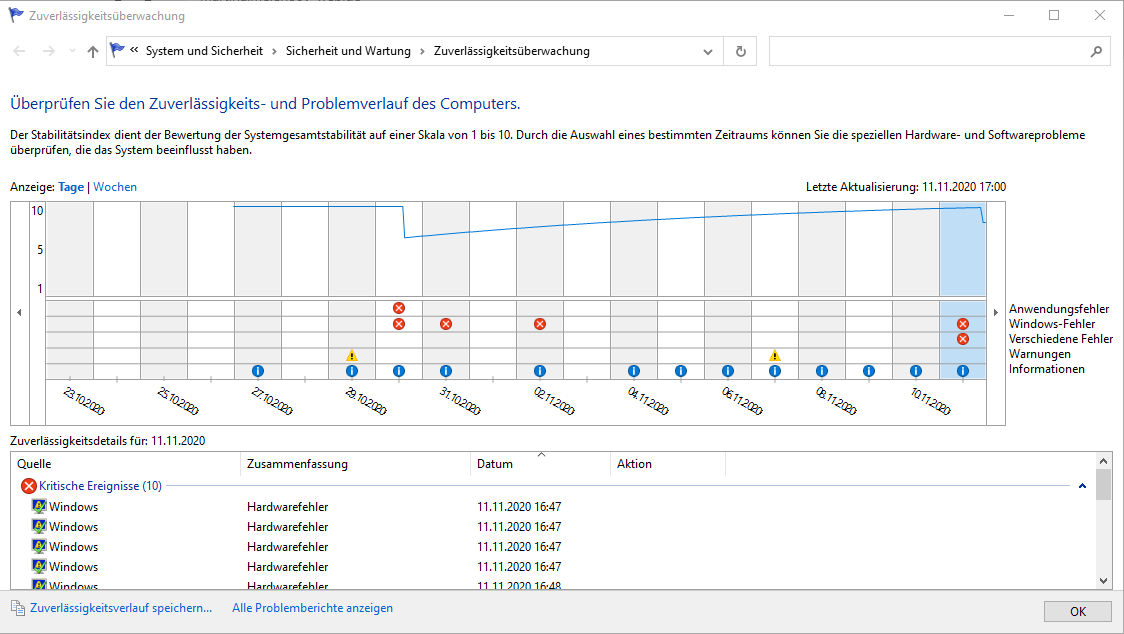1124x634 pixels.
Task: Click the information icon for 06.11.2020
Action: [728, 371]
